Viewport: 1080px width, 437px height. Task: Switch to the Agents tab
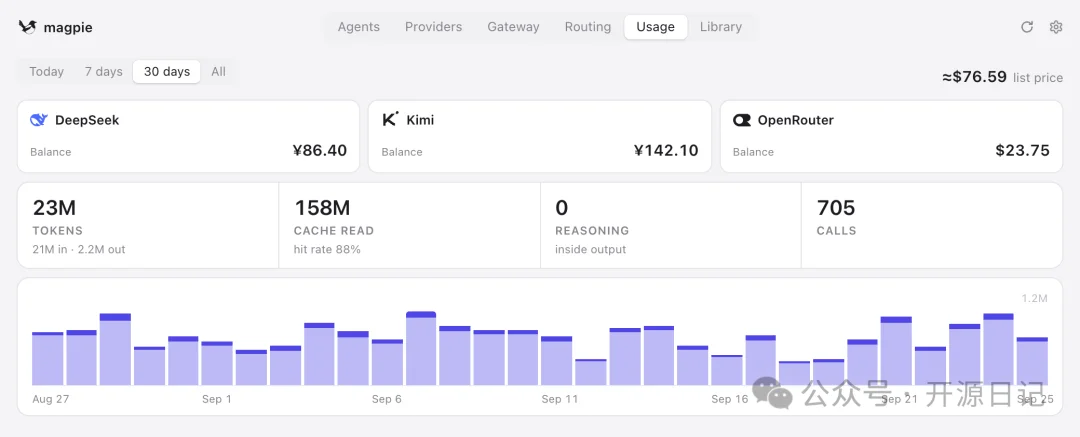(358, 27)
